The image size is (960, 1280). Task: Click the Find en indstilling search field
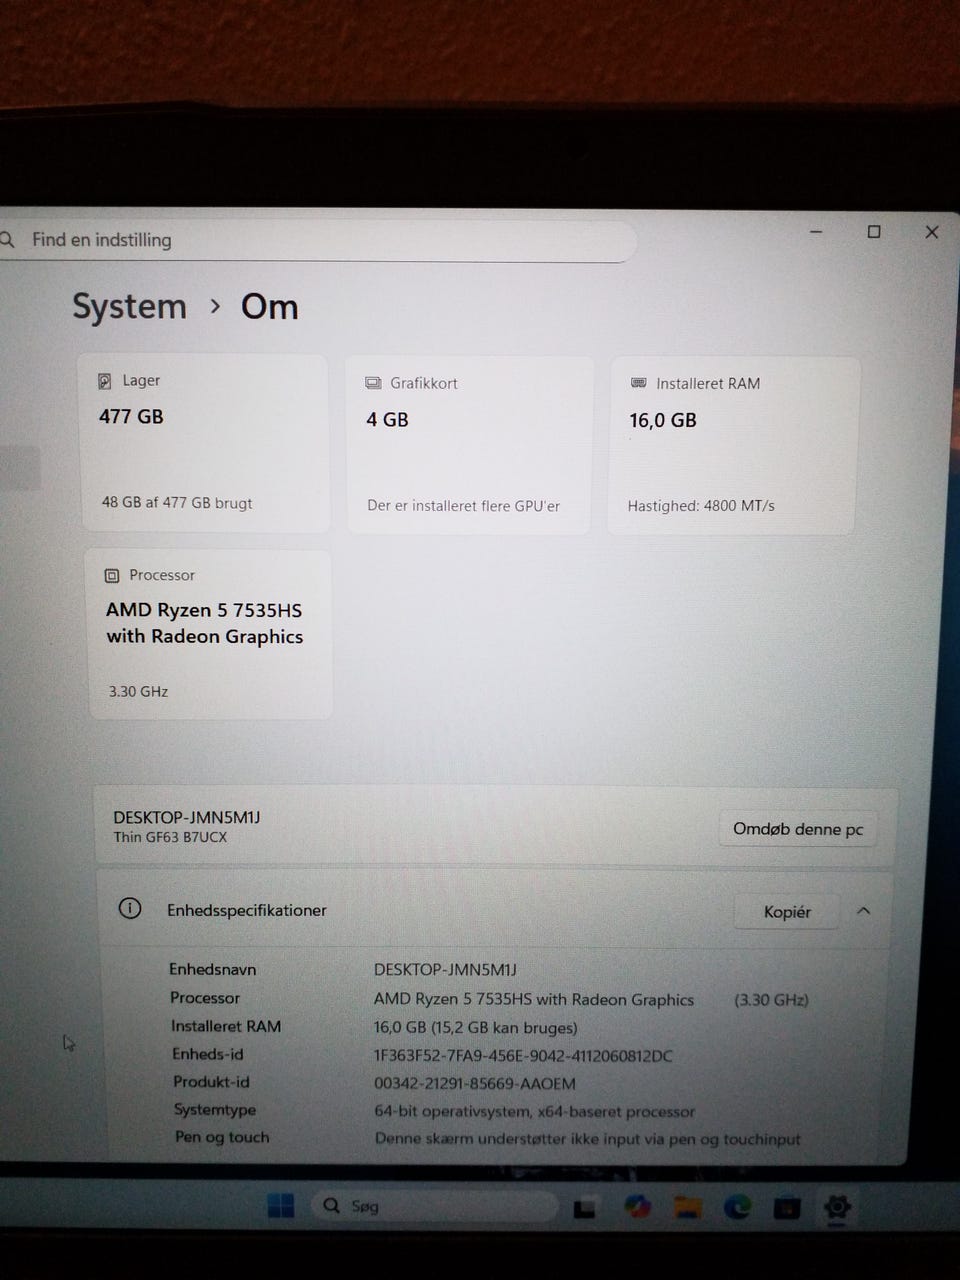click(315, 240)
